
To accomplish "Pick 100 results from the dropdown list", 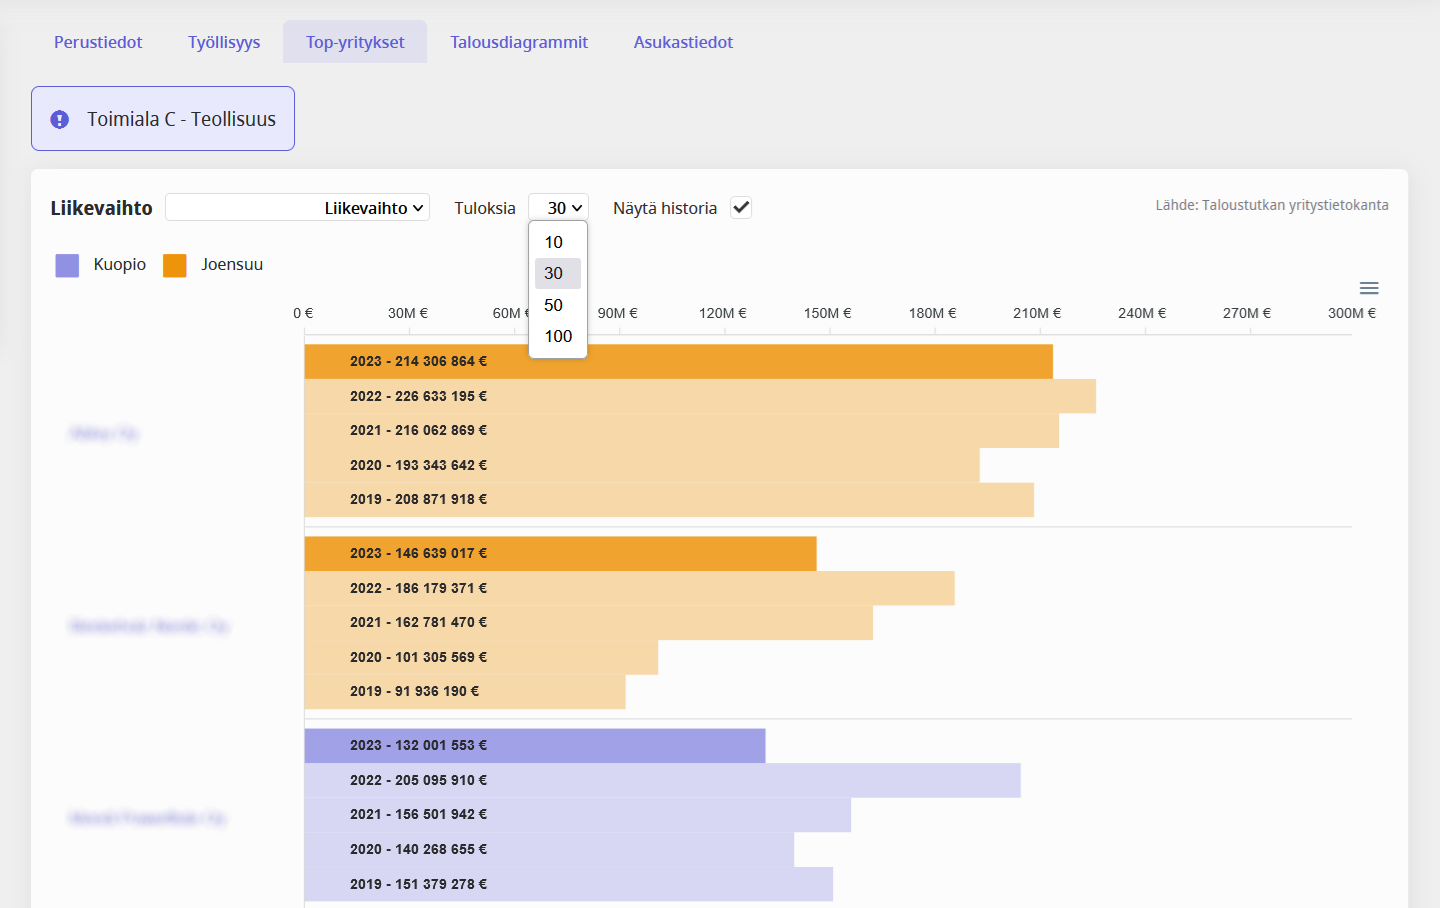I will [x=558, y=336].
